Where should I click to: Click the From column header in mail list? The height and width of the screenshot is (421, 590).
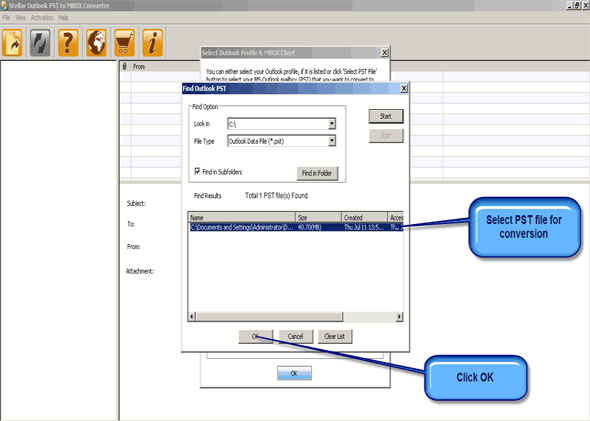[139, 67]
